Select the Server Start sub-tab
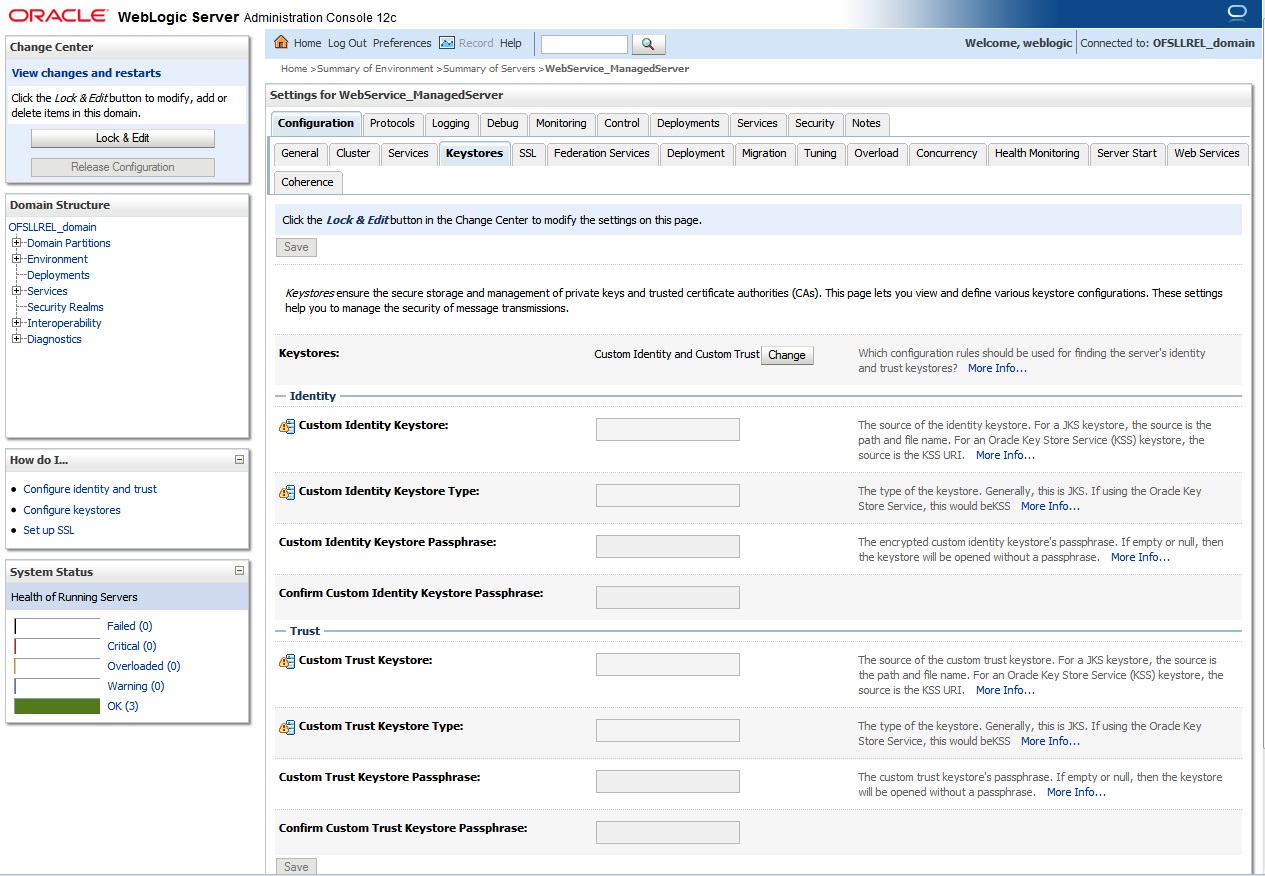 coord(1126,154)
